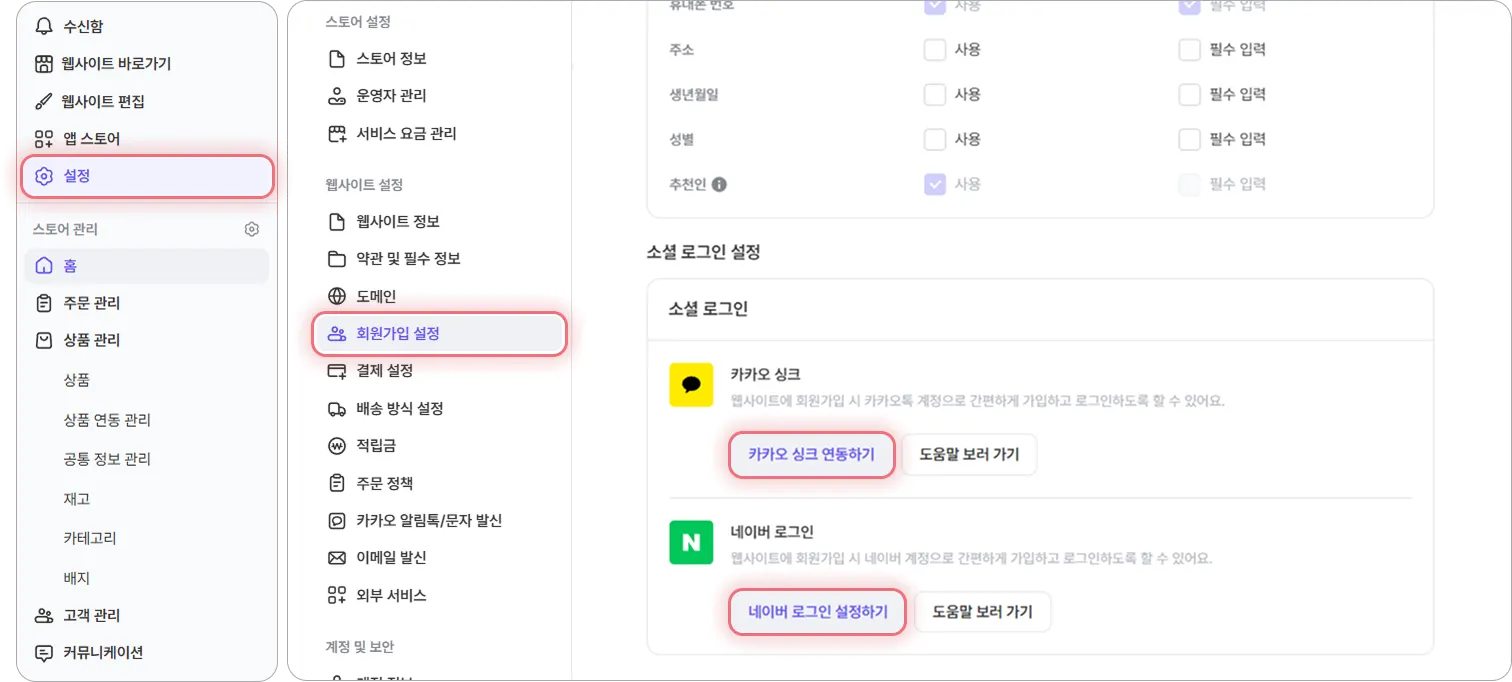The width and height of the screenshot is (1512, 682).
Task: Click 카카오 싱크 연동하기 button
Action: point(811,454)
